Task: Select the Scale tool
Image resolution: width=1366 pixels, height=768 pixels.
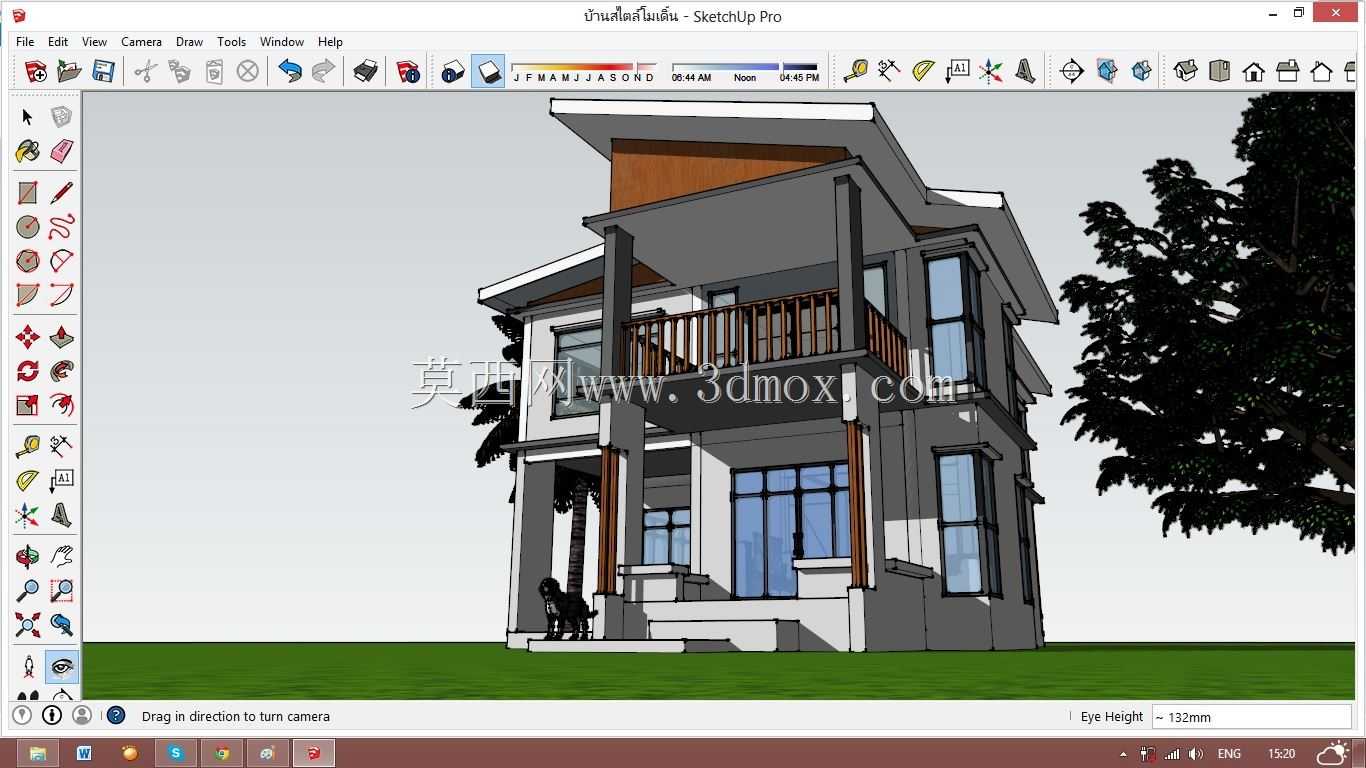Action: tap(27, 405)
